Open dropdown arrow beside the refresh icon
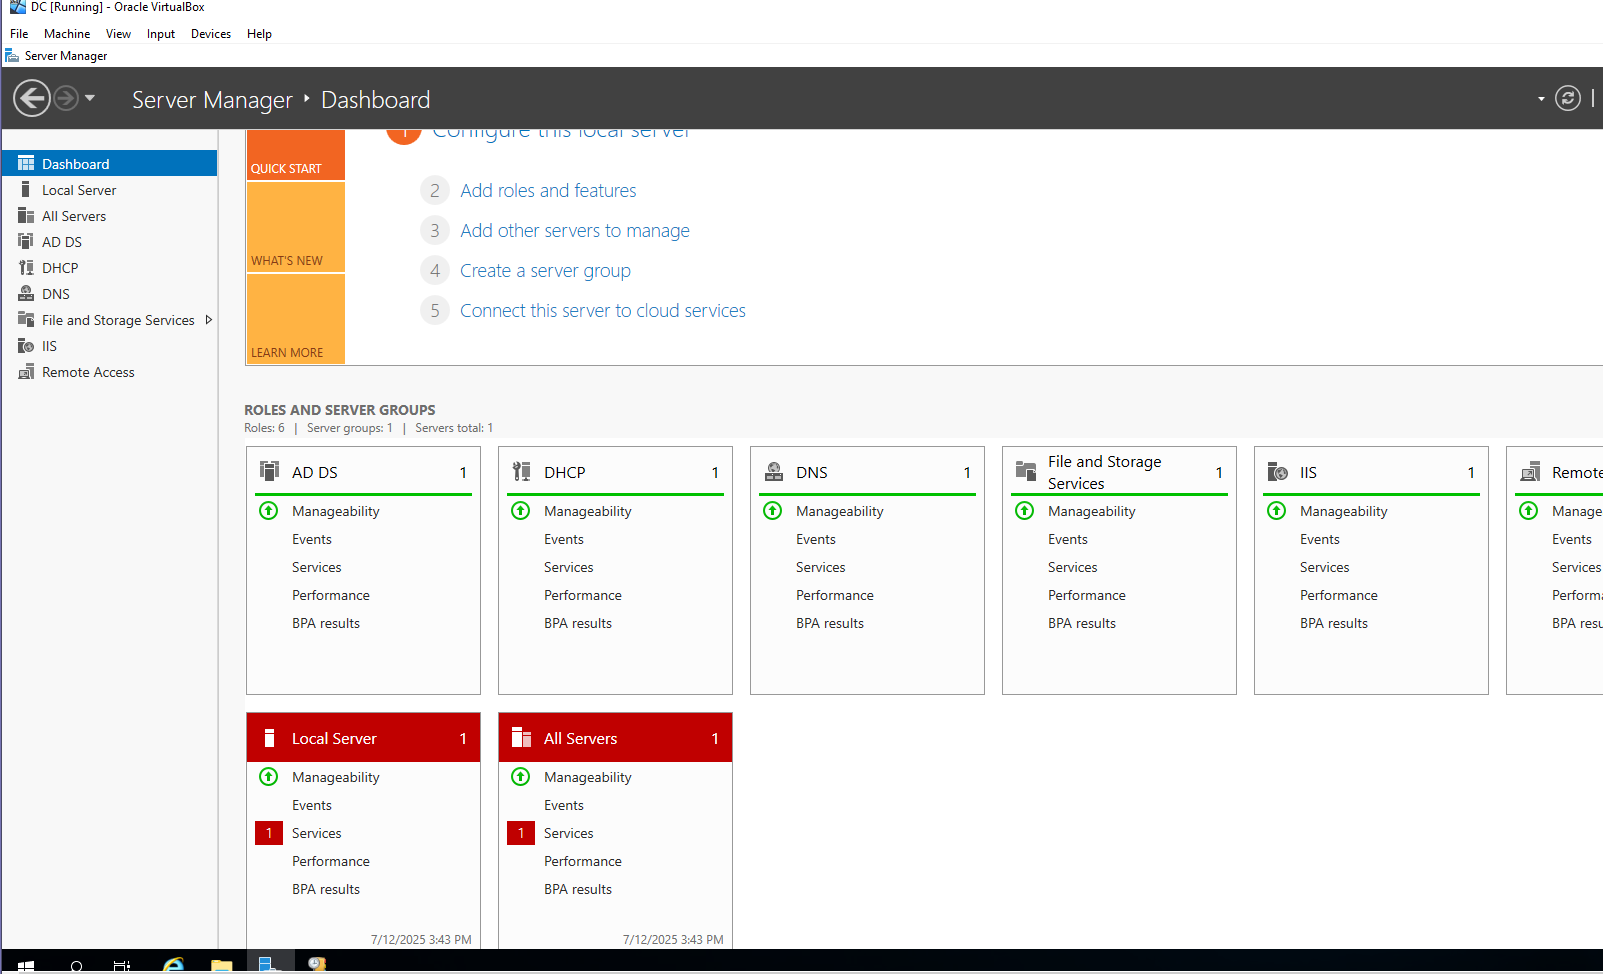 pyautogui.click(x=1541, y=99)
